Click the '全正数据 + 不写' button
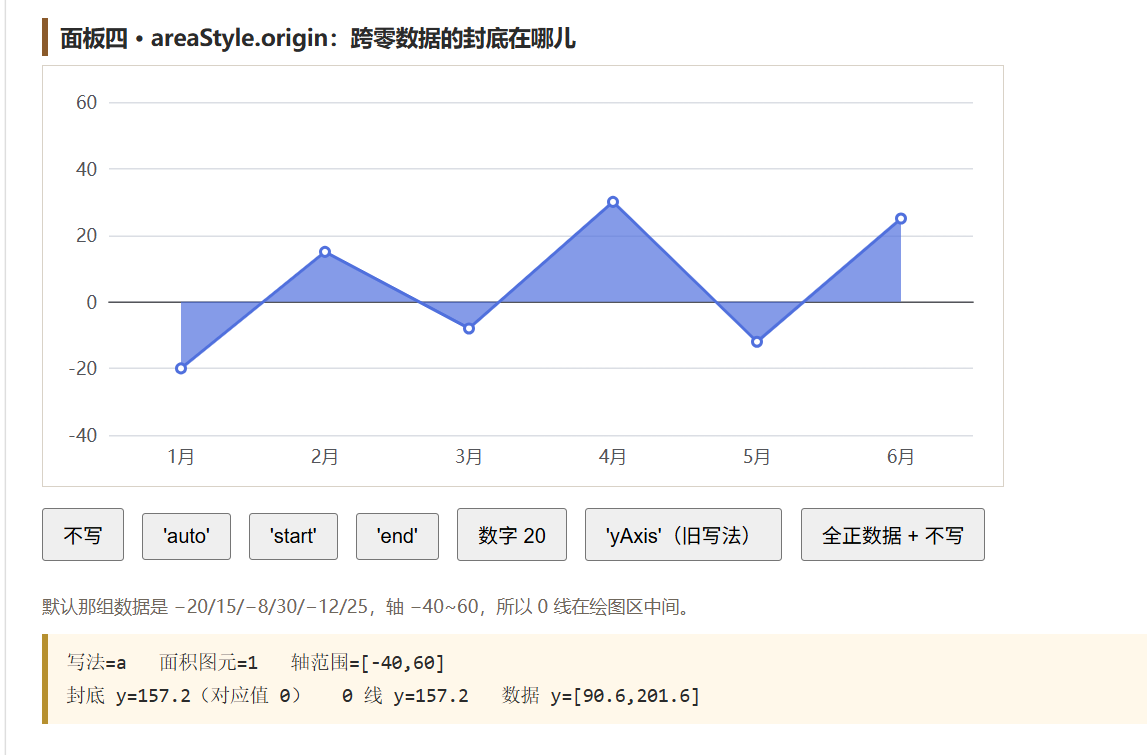 click(892, 535)
